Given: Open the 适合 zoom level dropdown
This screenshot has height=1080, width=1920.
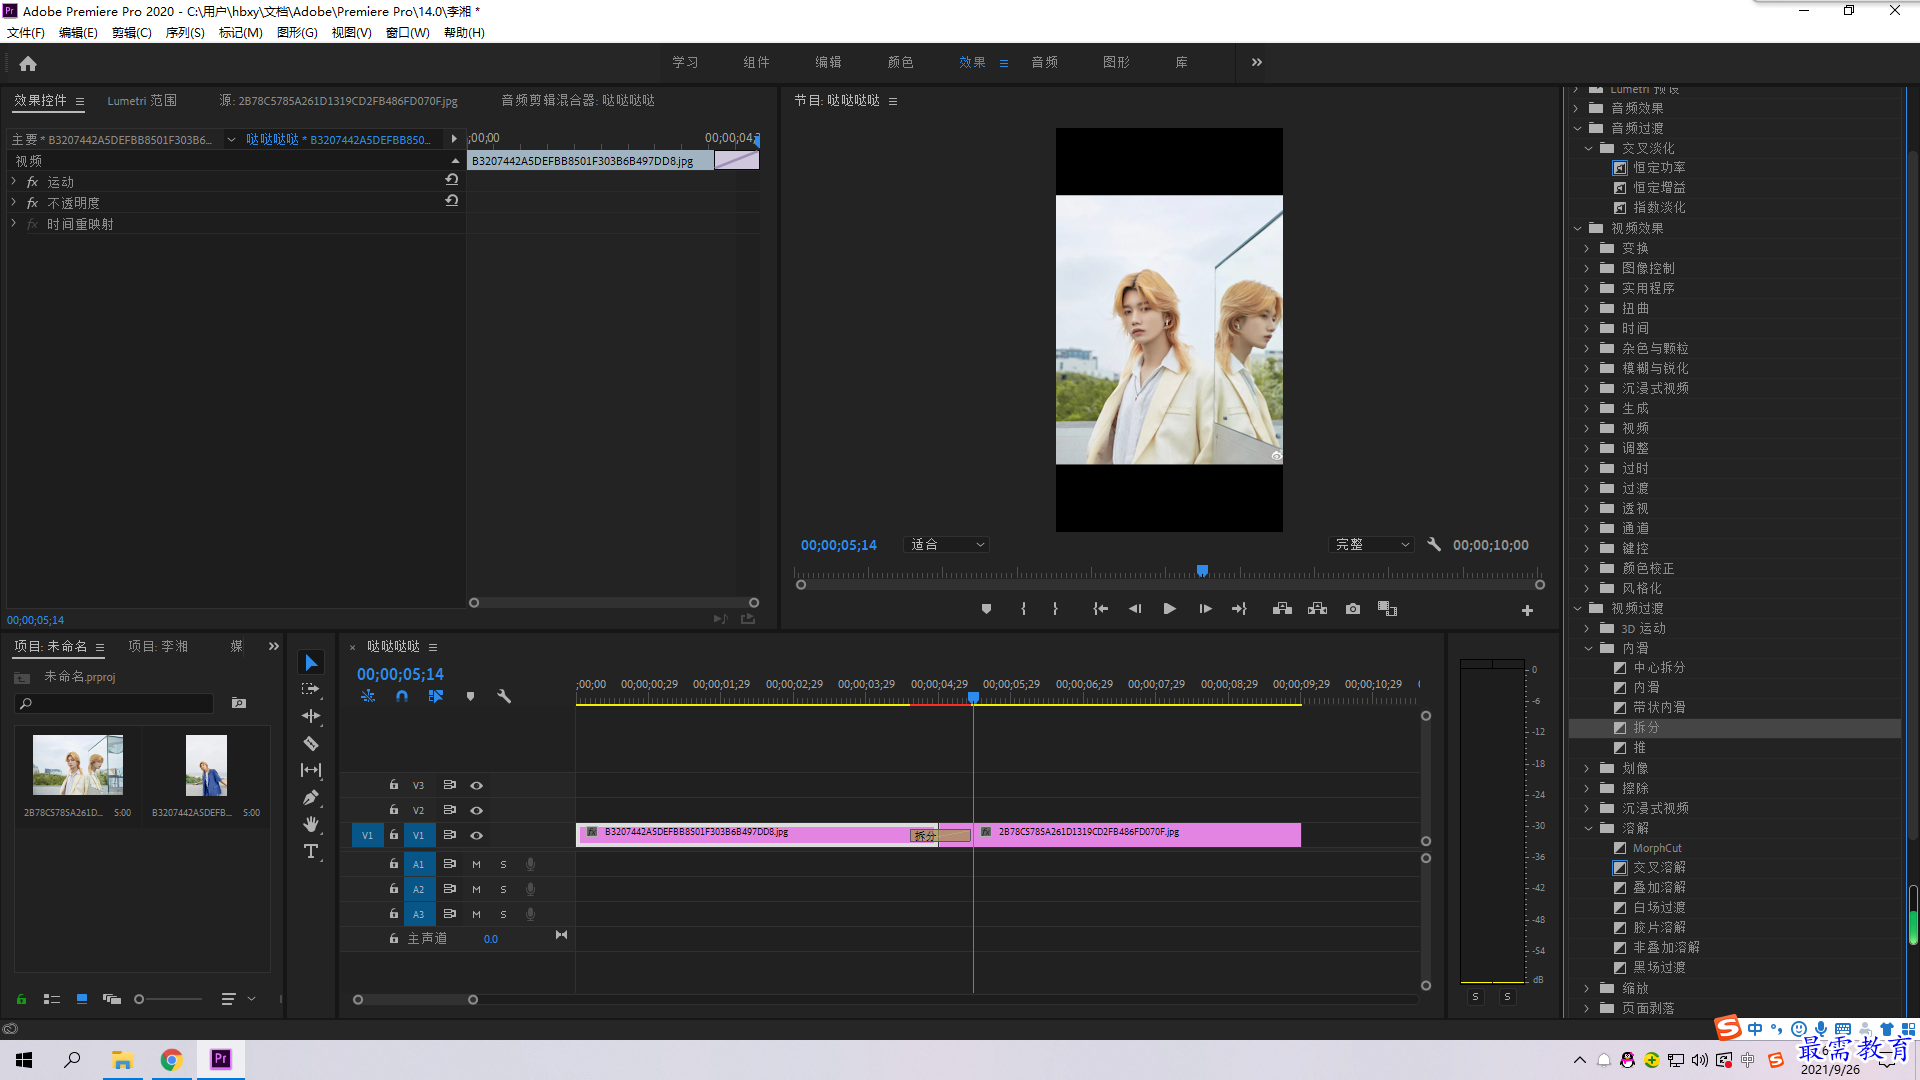Looking at the screenshot, I should click(946, 545).
